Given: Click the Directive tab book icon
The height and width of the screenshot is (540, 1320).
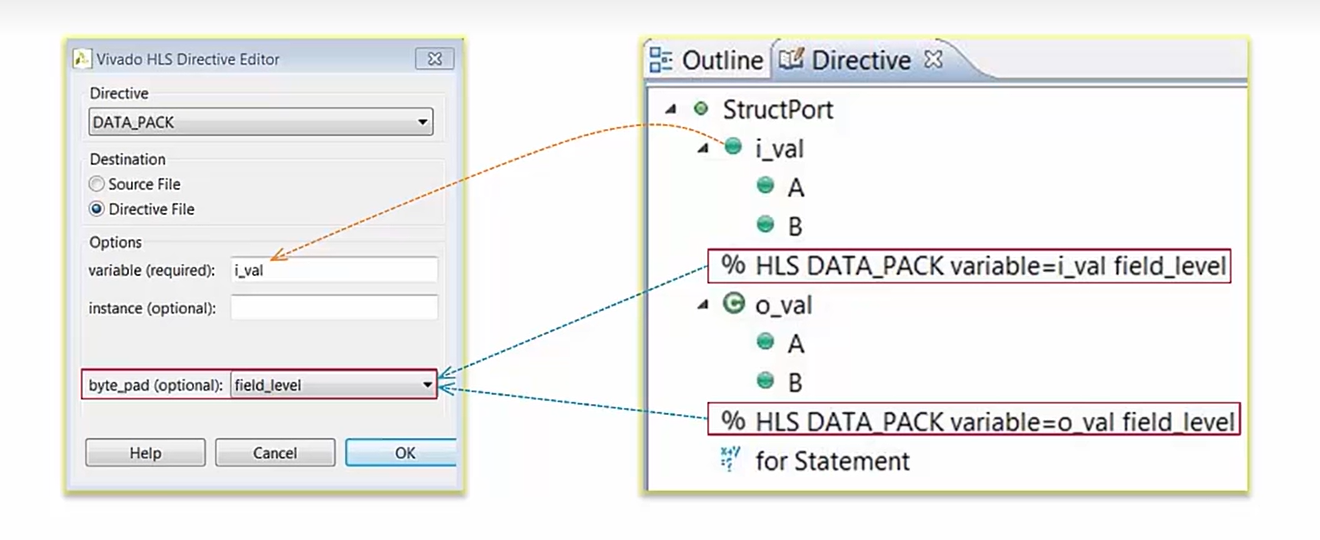Looking at the screenshot, I should 791,60.
